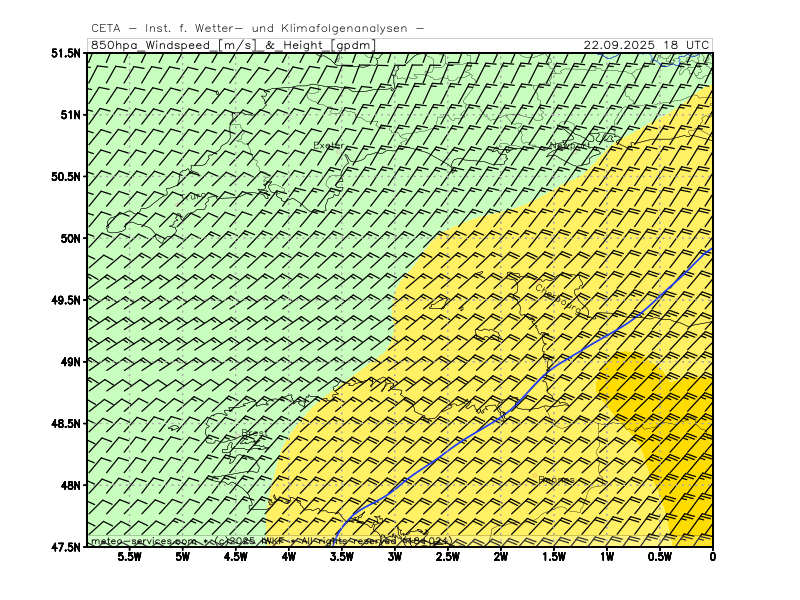
Task: Click the 850hpa_Windspeed title label
Action: [233, 45]
